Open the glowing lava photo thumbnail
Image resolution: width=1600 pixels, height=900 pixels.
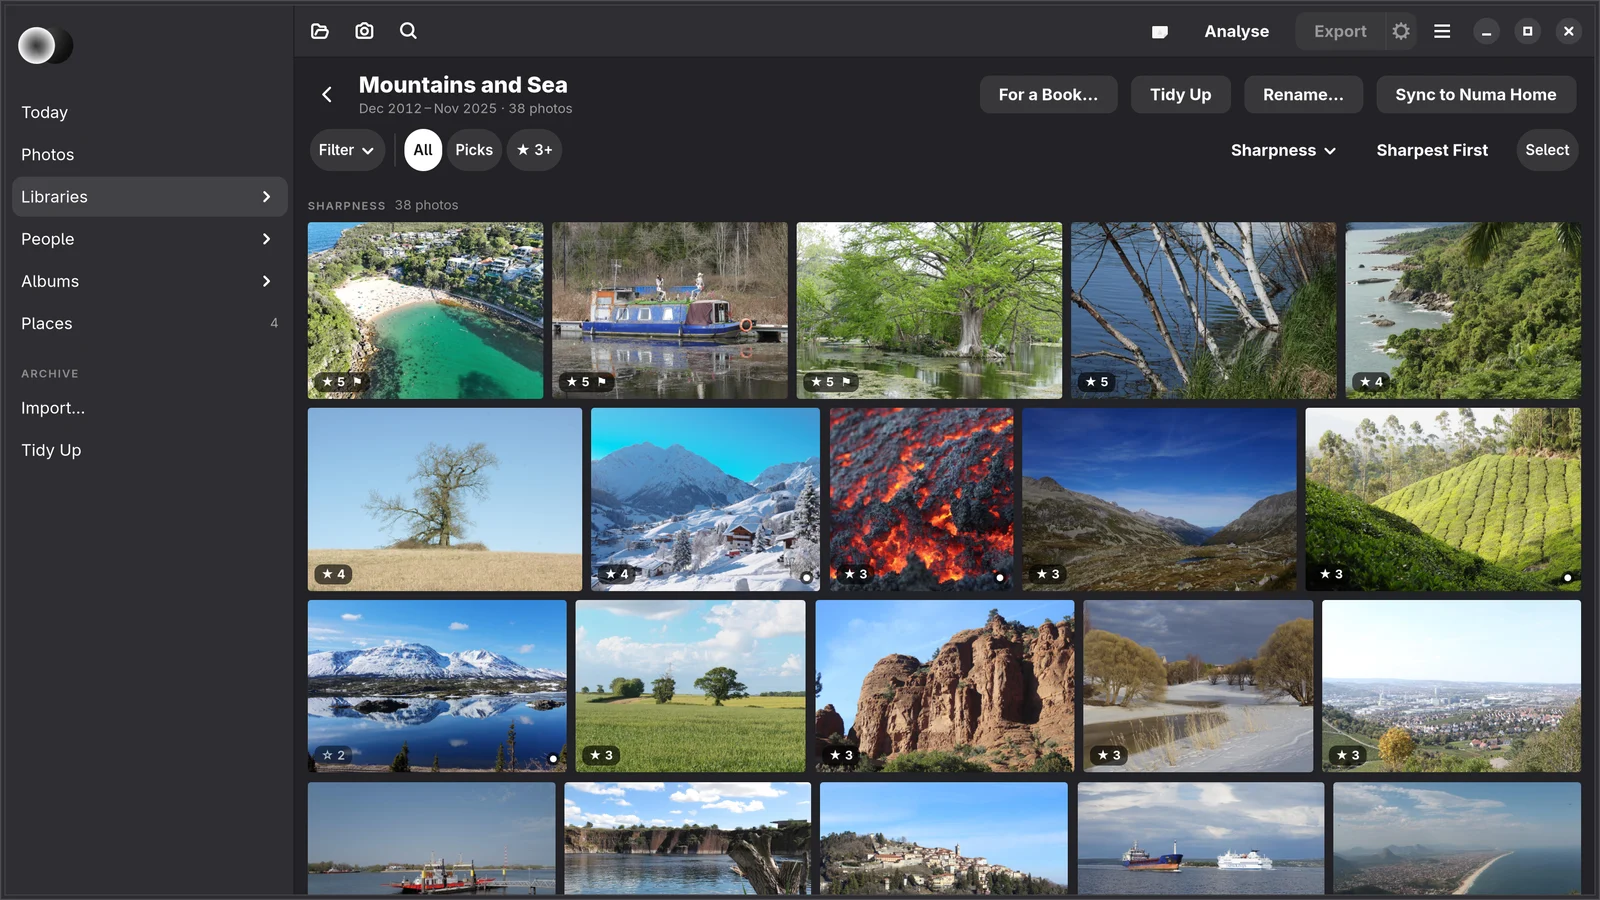(x=921, y=499)
